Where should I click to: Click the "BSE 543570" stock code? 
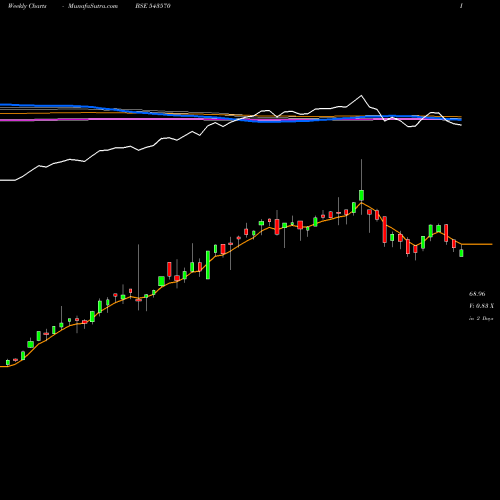coord(153,6)
